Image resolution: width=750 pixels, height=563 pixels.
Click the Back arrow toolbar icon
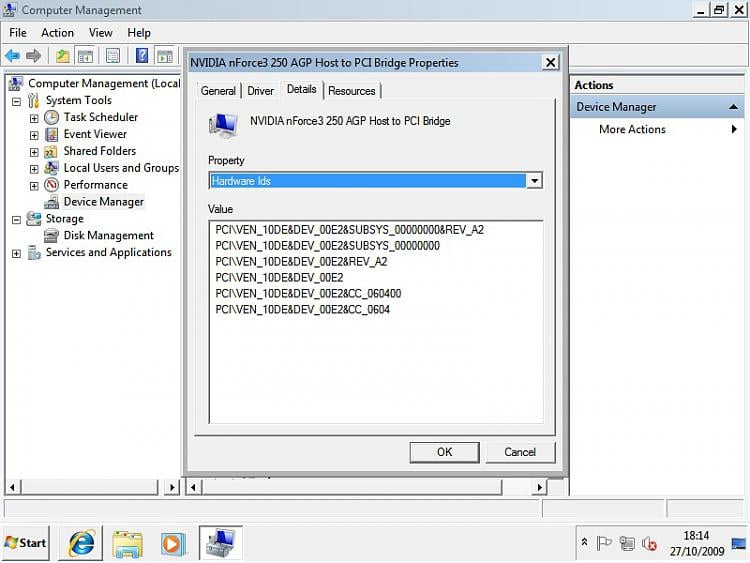click(12, 56)
